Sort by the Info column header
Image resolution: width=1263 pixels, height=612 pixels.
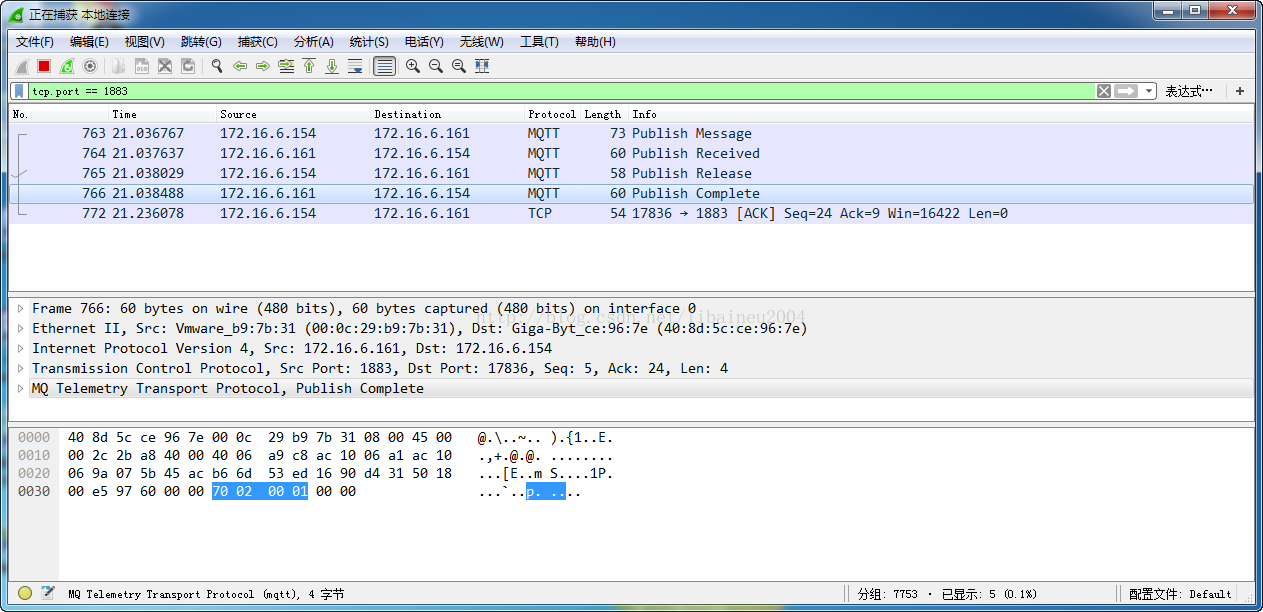coord(941,114)
